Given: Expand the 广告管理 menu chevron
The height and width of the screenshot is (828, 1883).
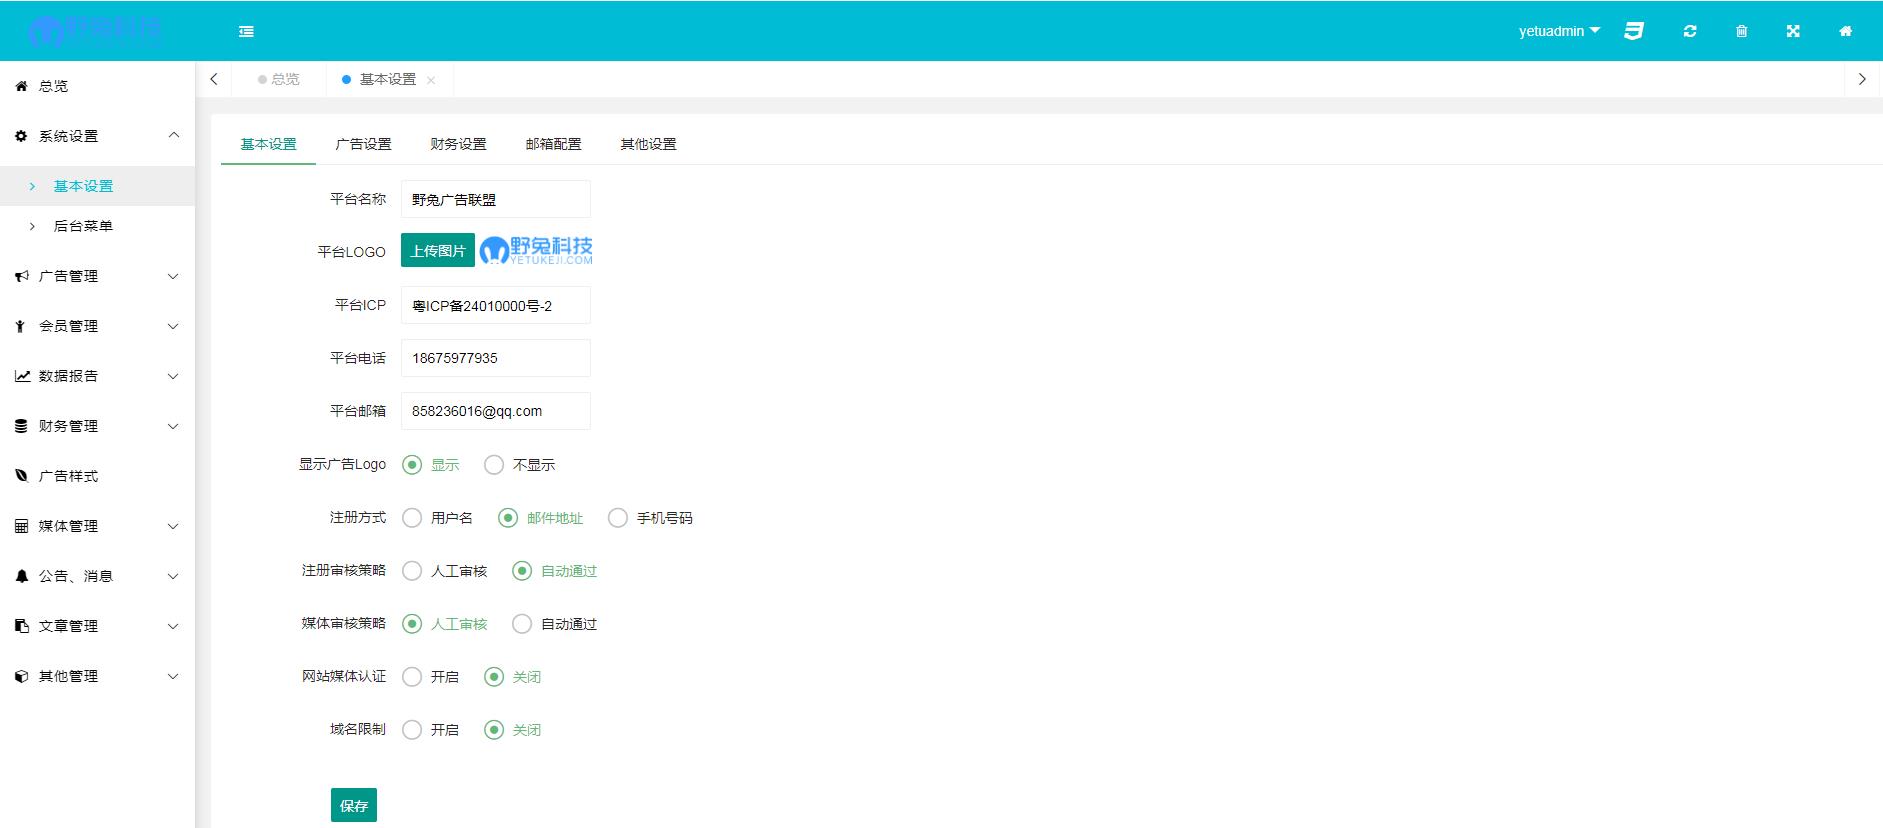Looking at the screenshot, I should point(173,276).
